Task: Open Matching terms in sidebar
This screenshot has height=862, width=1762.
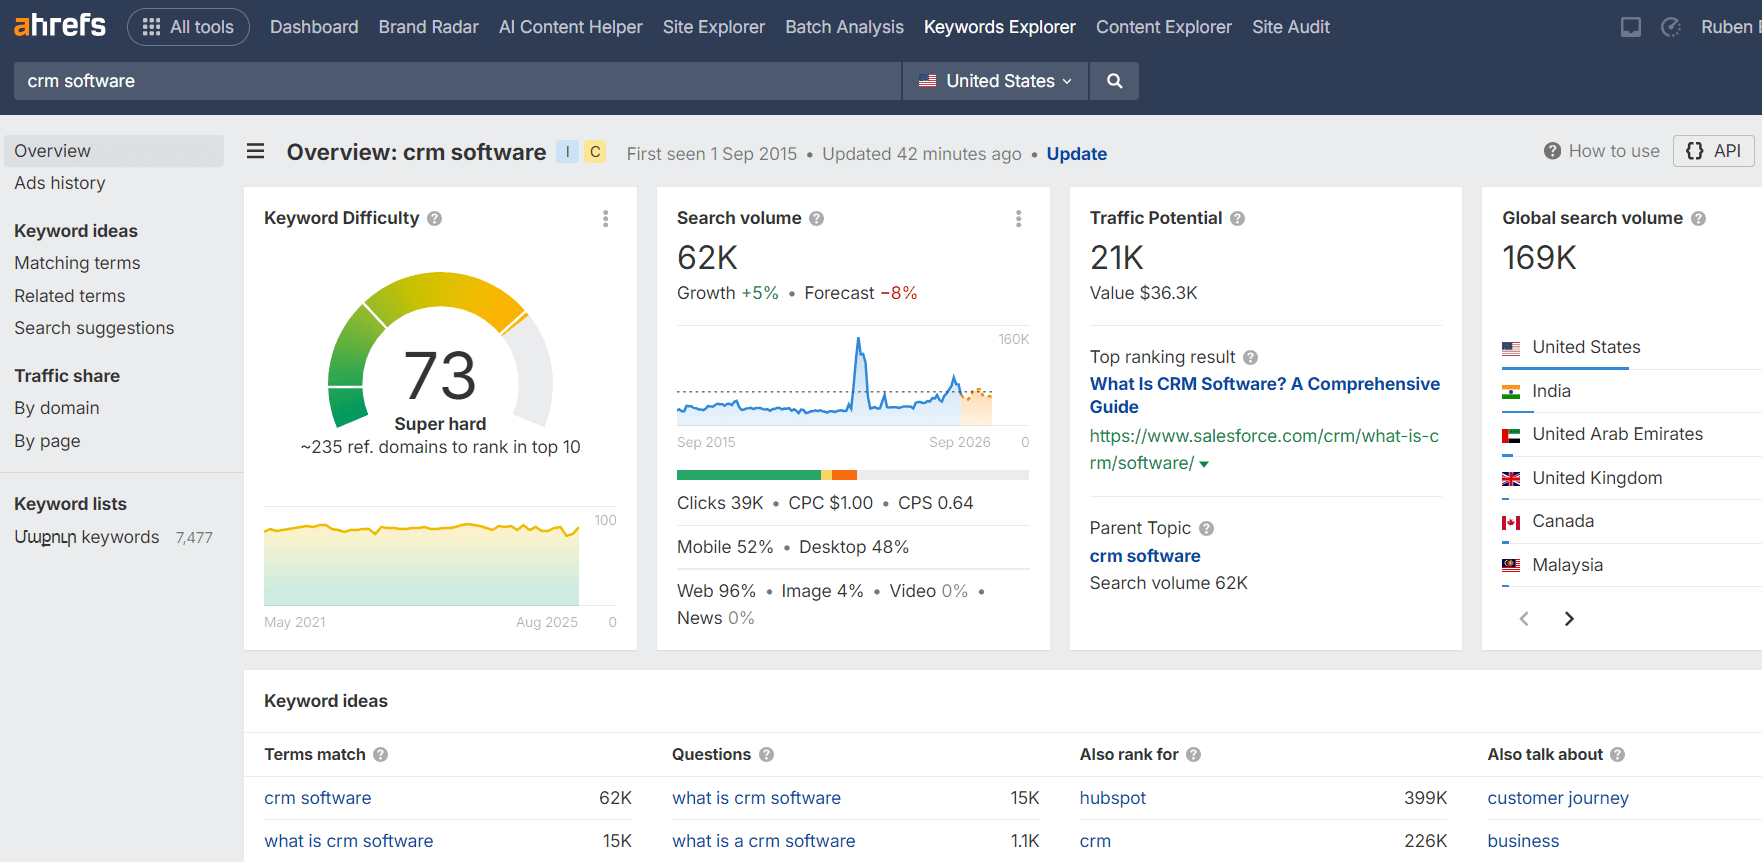Action: coord(77,263)
